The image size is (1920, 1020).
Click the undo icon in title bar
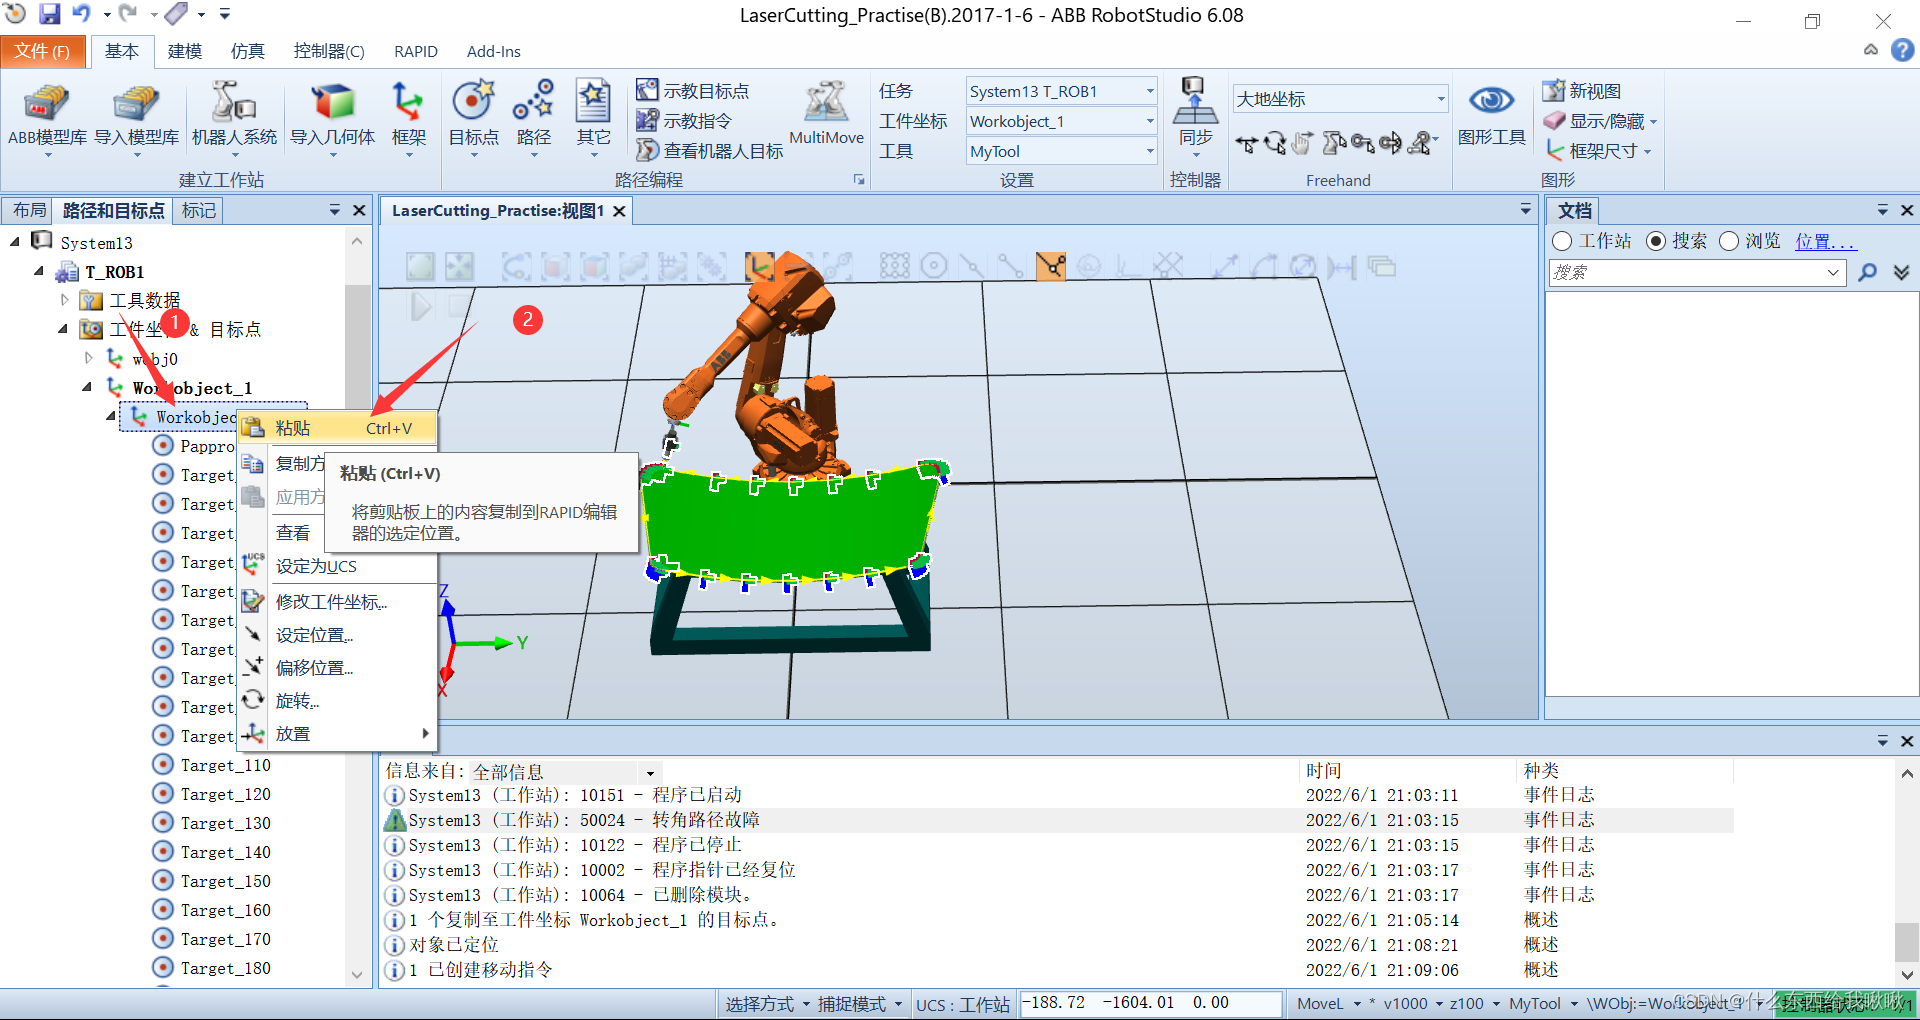pos(82,14)
